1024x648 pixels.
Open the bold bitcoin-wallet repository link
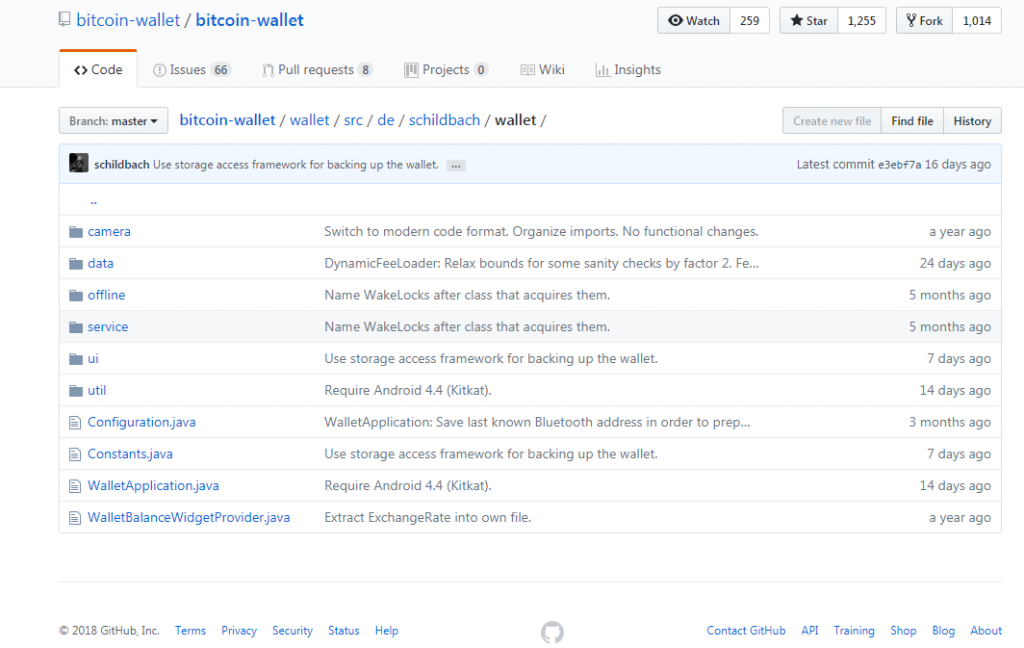249,20
